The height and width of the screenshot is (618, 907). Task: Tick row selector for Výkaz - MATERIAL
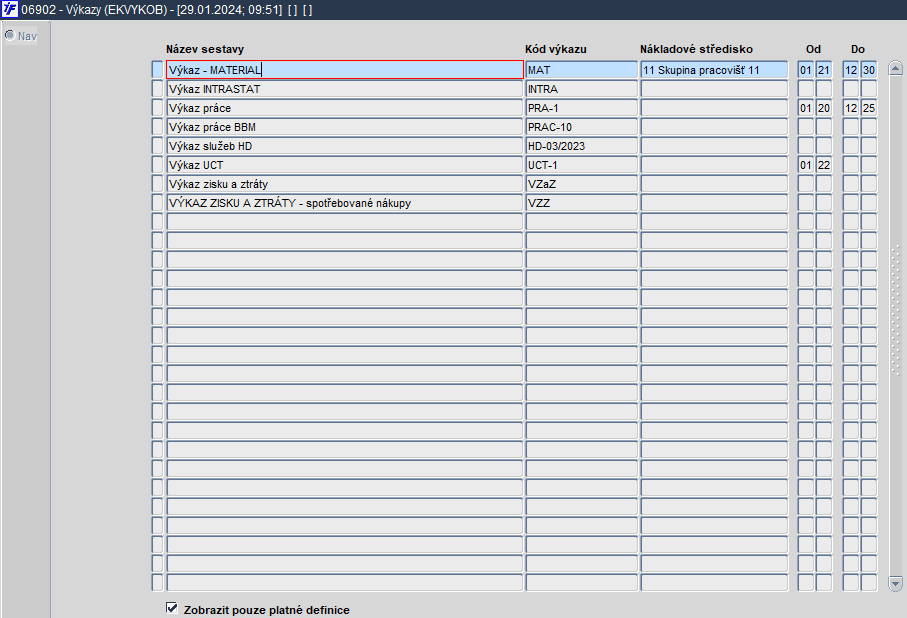[x=157, y=69]
